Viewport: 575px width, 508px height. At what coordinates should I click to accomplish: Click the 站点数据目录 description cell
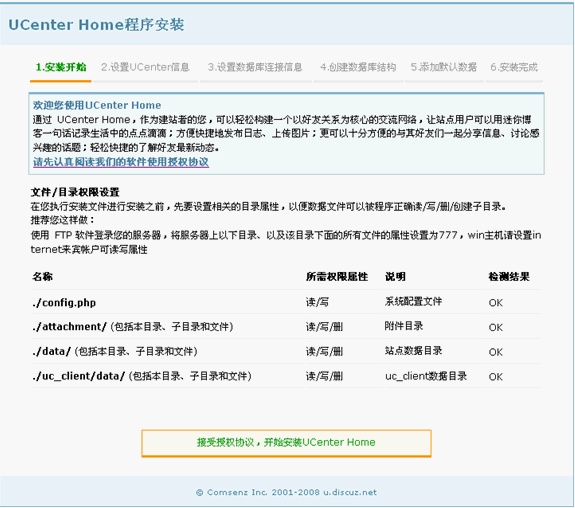pyautogui.click(x=413, y=351)
